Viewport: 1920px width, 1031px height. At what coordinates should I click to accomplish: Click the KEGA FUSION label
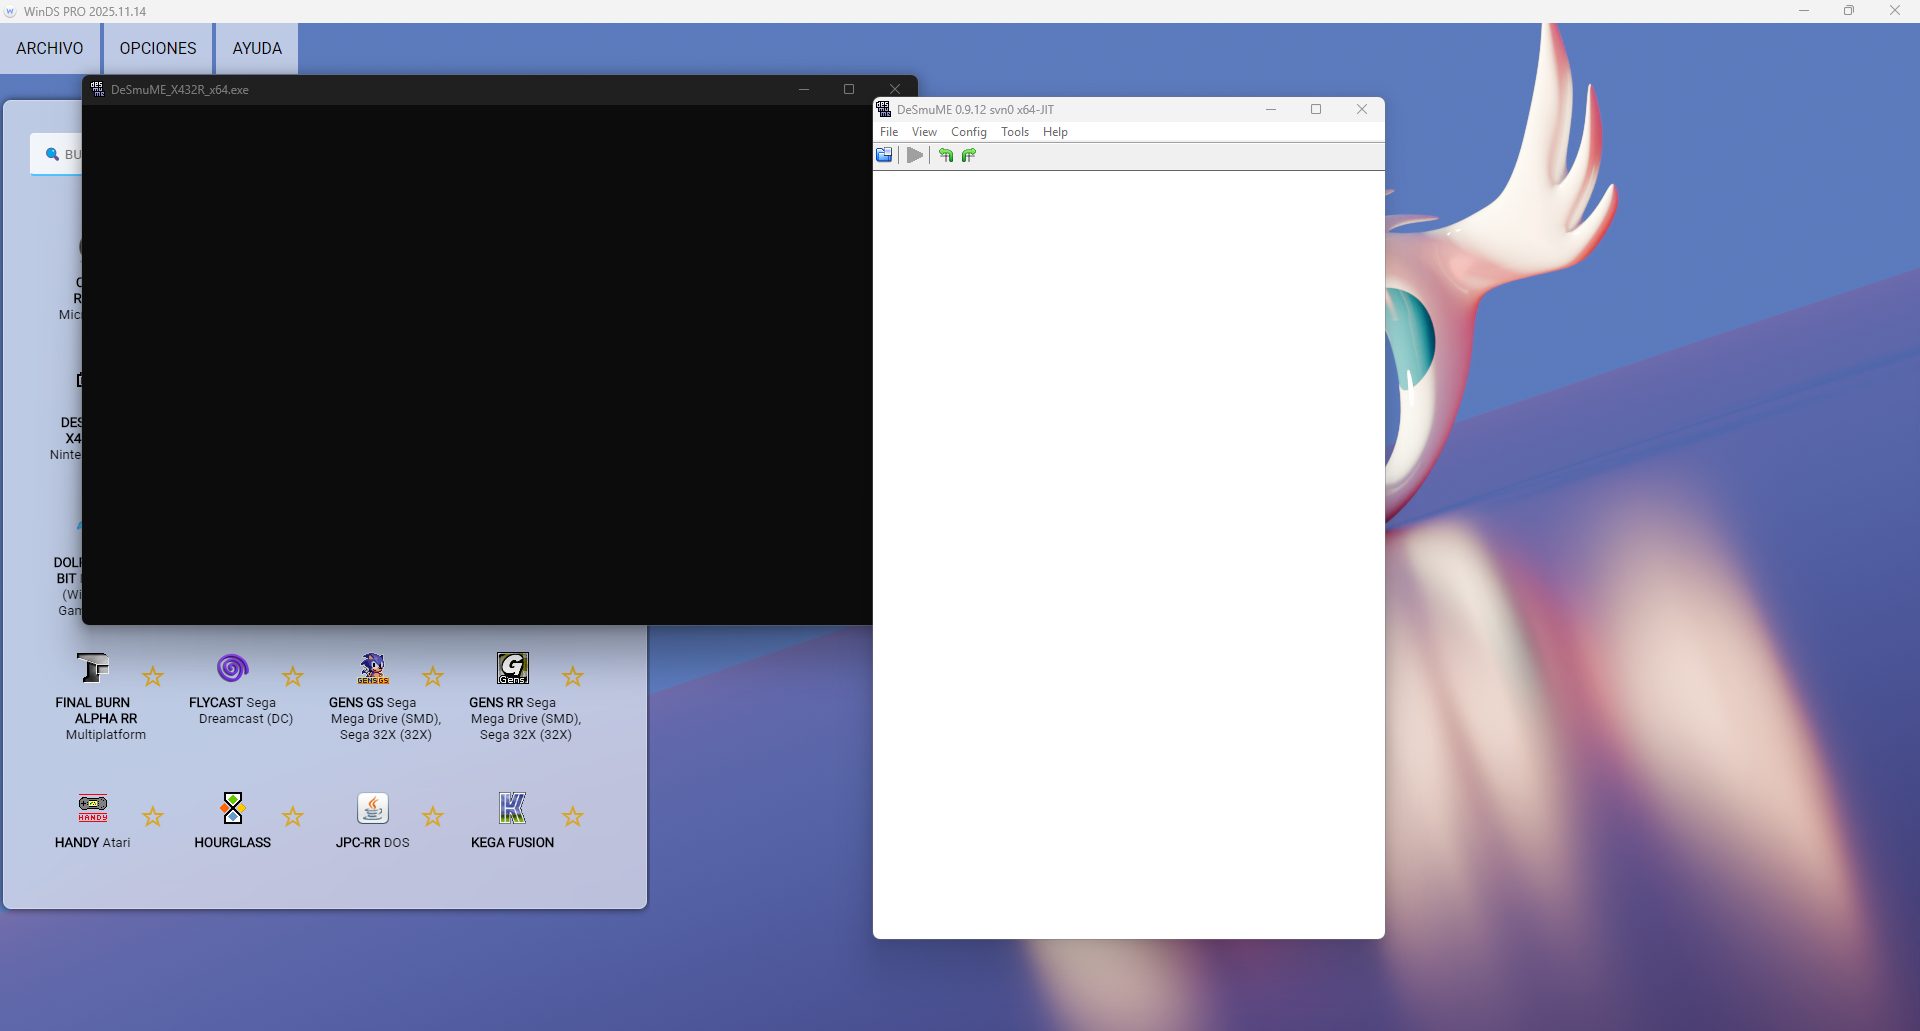coord(513,842)
